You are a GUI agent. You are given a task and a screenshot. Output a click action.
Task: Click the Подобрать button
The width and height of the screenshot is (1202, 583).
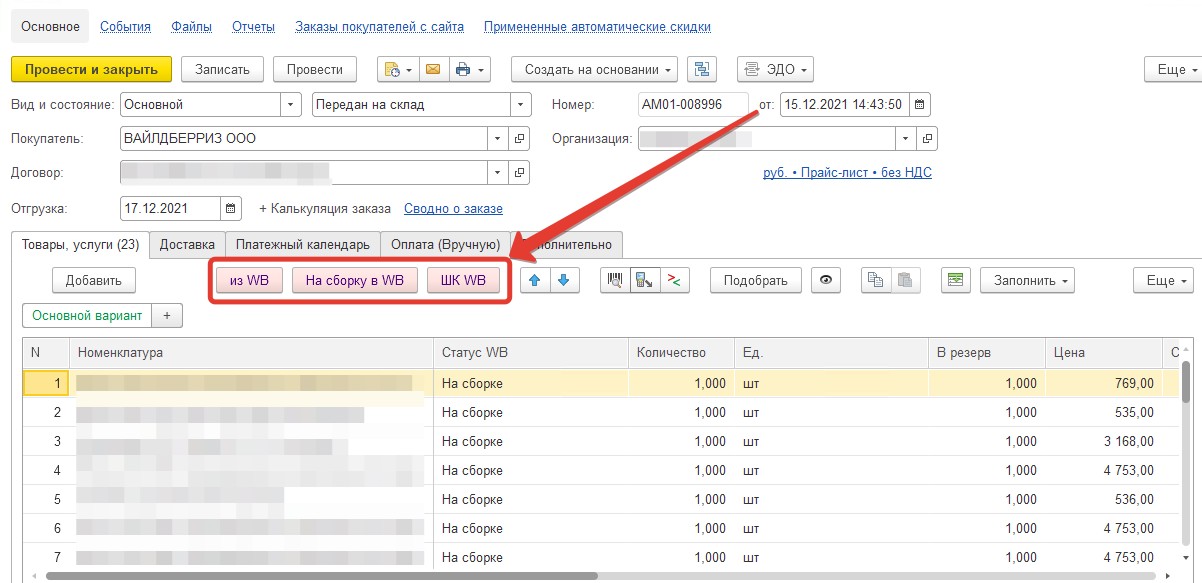point(756,280)
